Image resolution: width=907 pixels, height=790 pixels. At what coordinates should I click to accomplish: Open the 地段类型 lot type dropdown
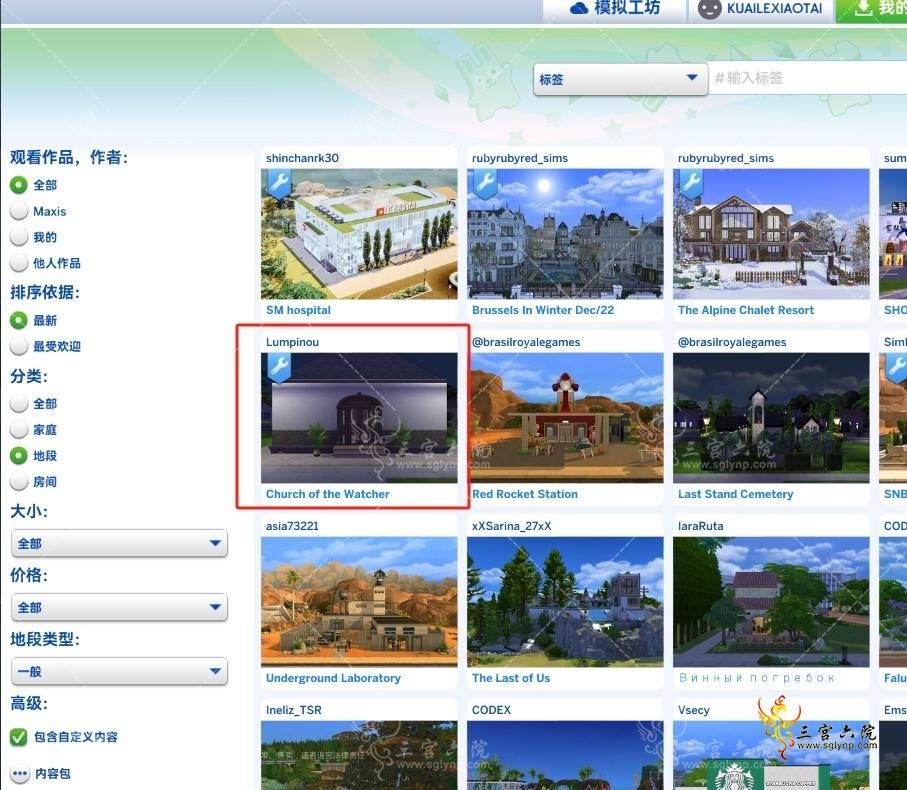coord(119,671)
